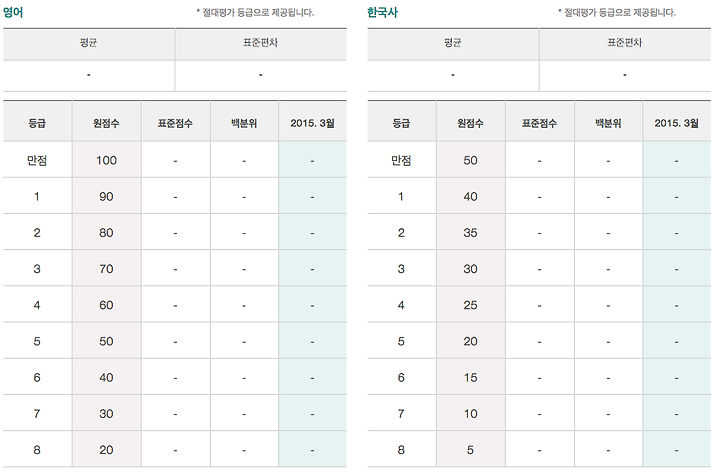The image size is (720, 474).
Task: Select the 한국사 raw score 20 for grade 5
Action: (x=470, y=341)
